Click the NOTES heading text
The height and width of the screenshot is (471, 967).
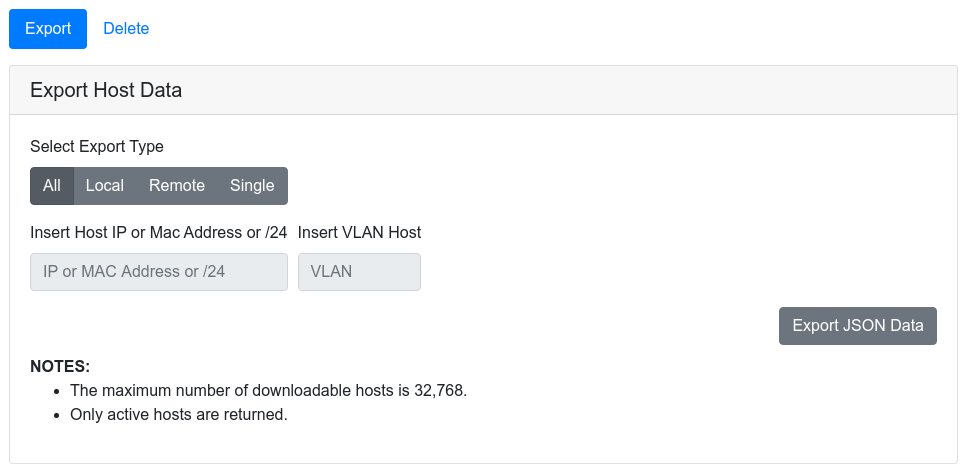60,366
